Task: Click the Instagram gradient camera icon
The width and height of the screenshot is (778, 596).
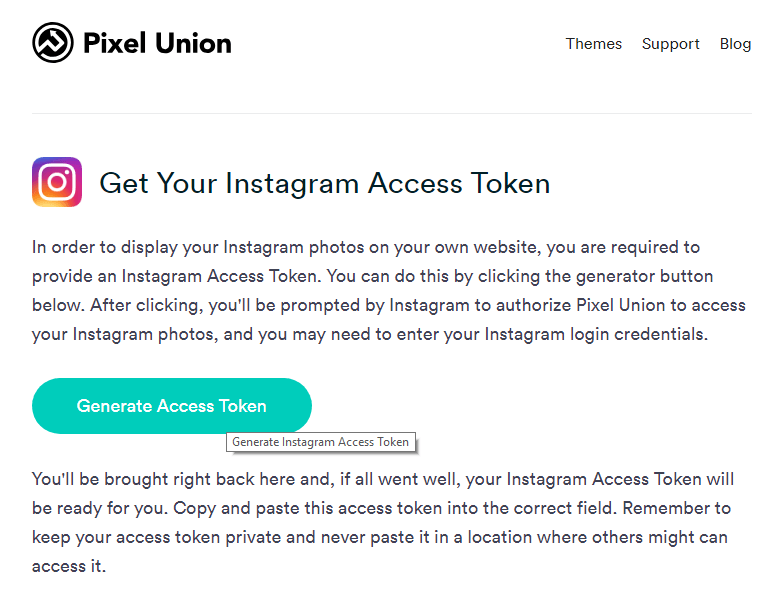Action: pos(57,182)
